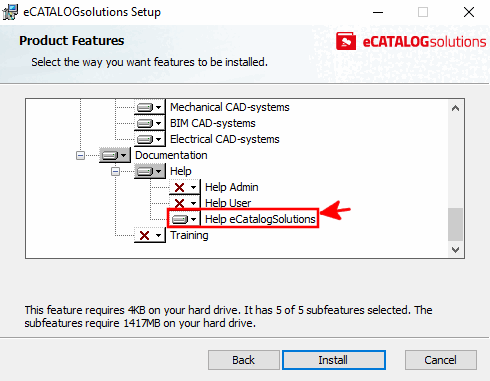The height and width of the screenshot is (381, 490).
Task: Select Help User label
Action: (x=228, y=203)
